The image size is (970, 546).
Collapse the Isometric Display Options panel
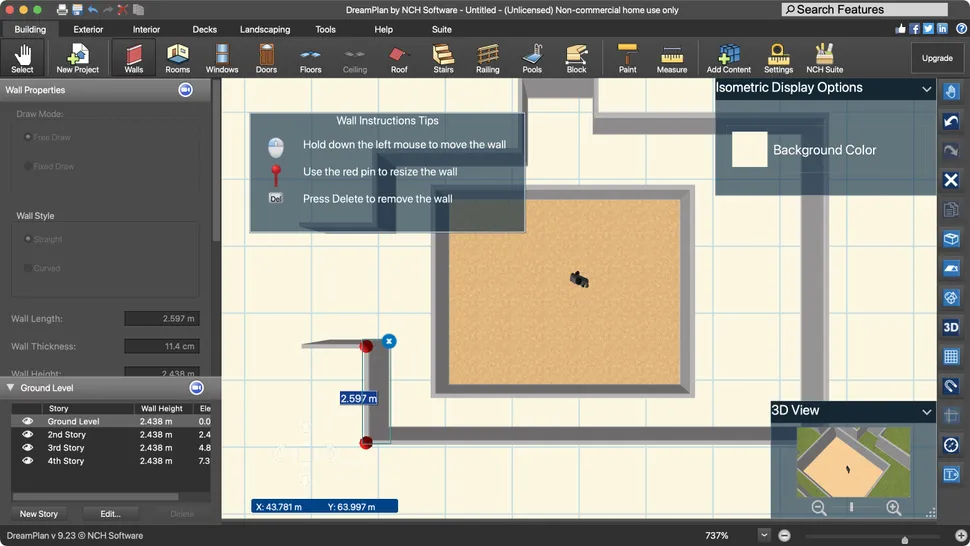pos(927,89)
